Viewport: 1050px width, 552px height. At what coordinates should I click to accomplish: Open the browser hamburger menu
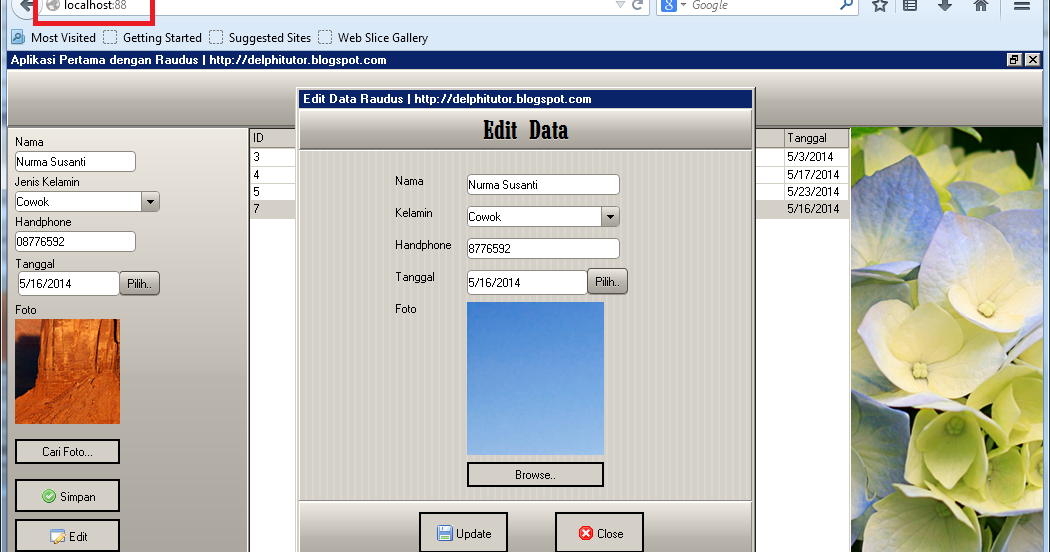pyautogui.click(x=1022, y=5)
